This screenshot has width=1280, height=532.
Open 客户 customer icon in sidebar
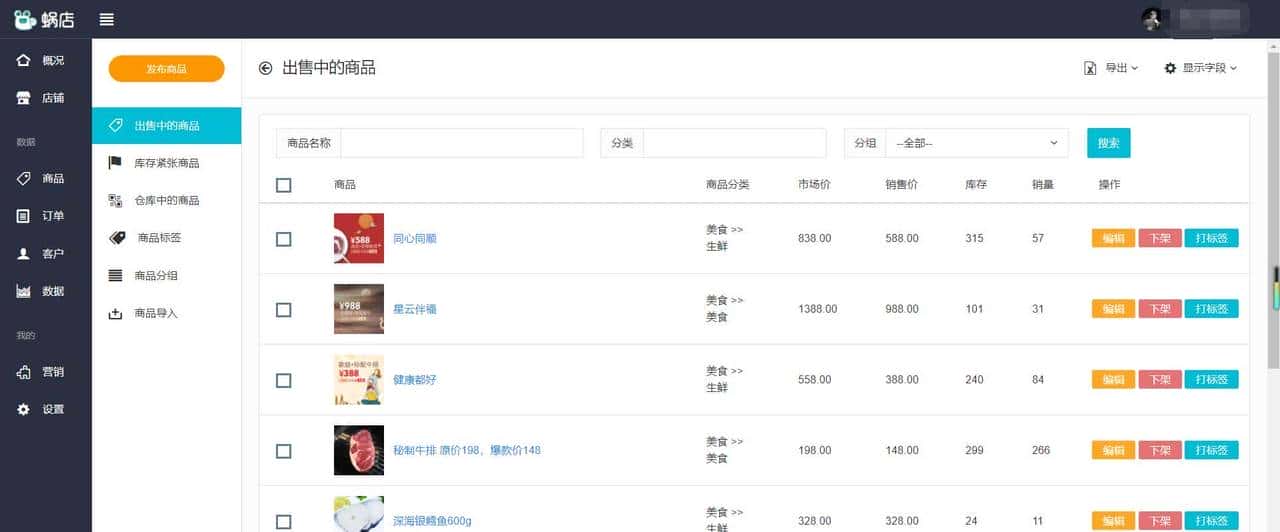[x=24, y=254]
